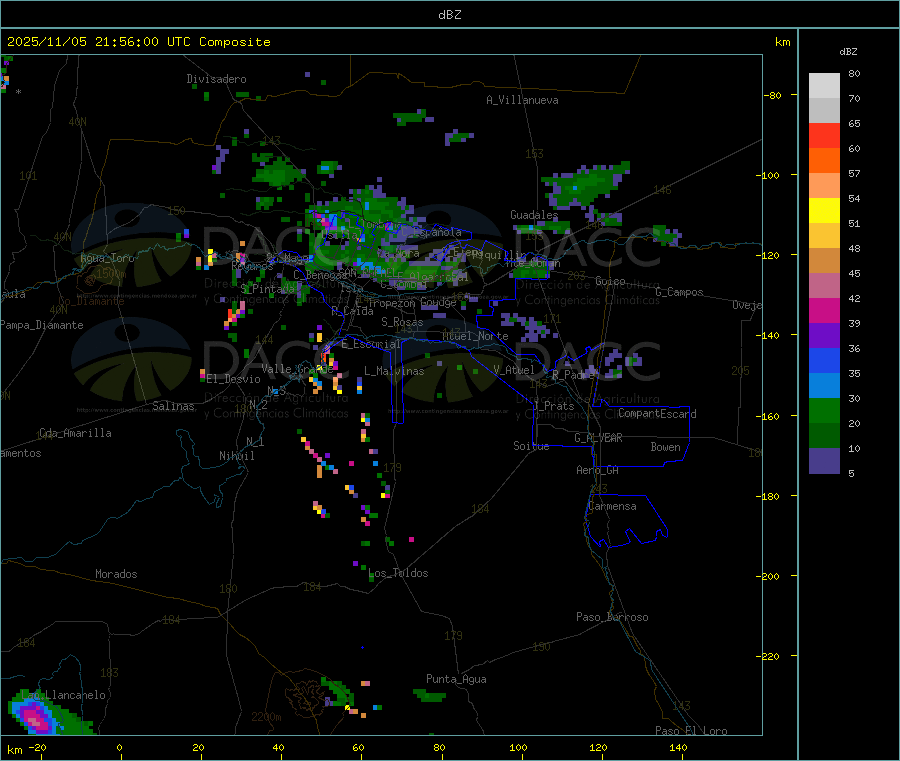Click the blue 35 dBZ legend swatch

pyautogui.click(x=824, y=360)
